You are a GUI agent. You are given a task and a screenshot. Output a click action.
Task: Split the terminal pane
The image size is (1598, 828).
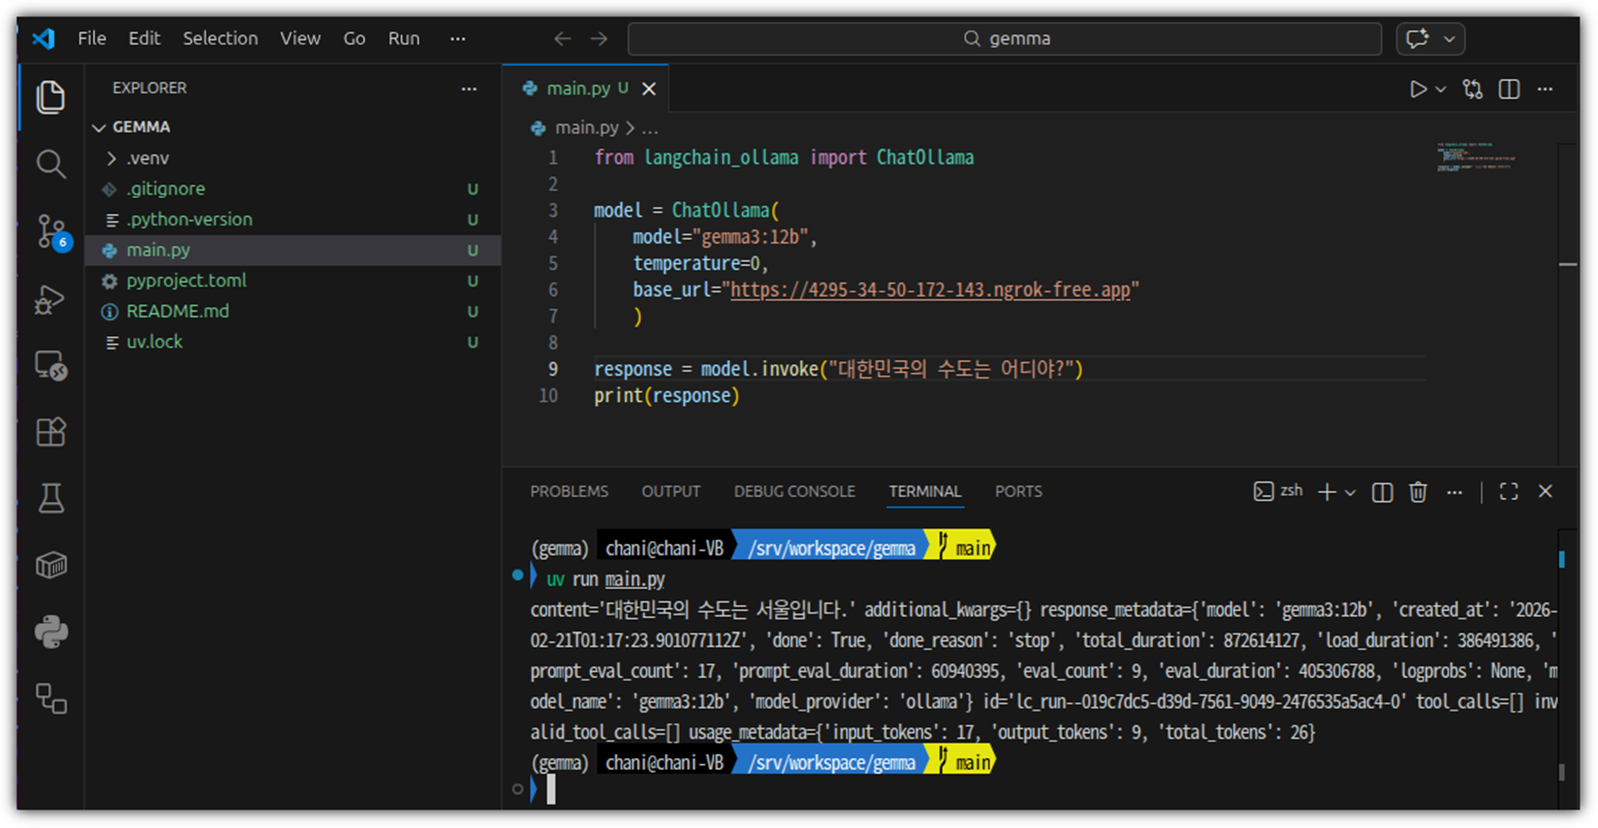tap(1383, 492)
